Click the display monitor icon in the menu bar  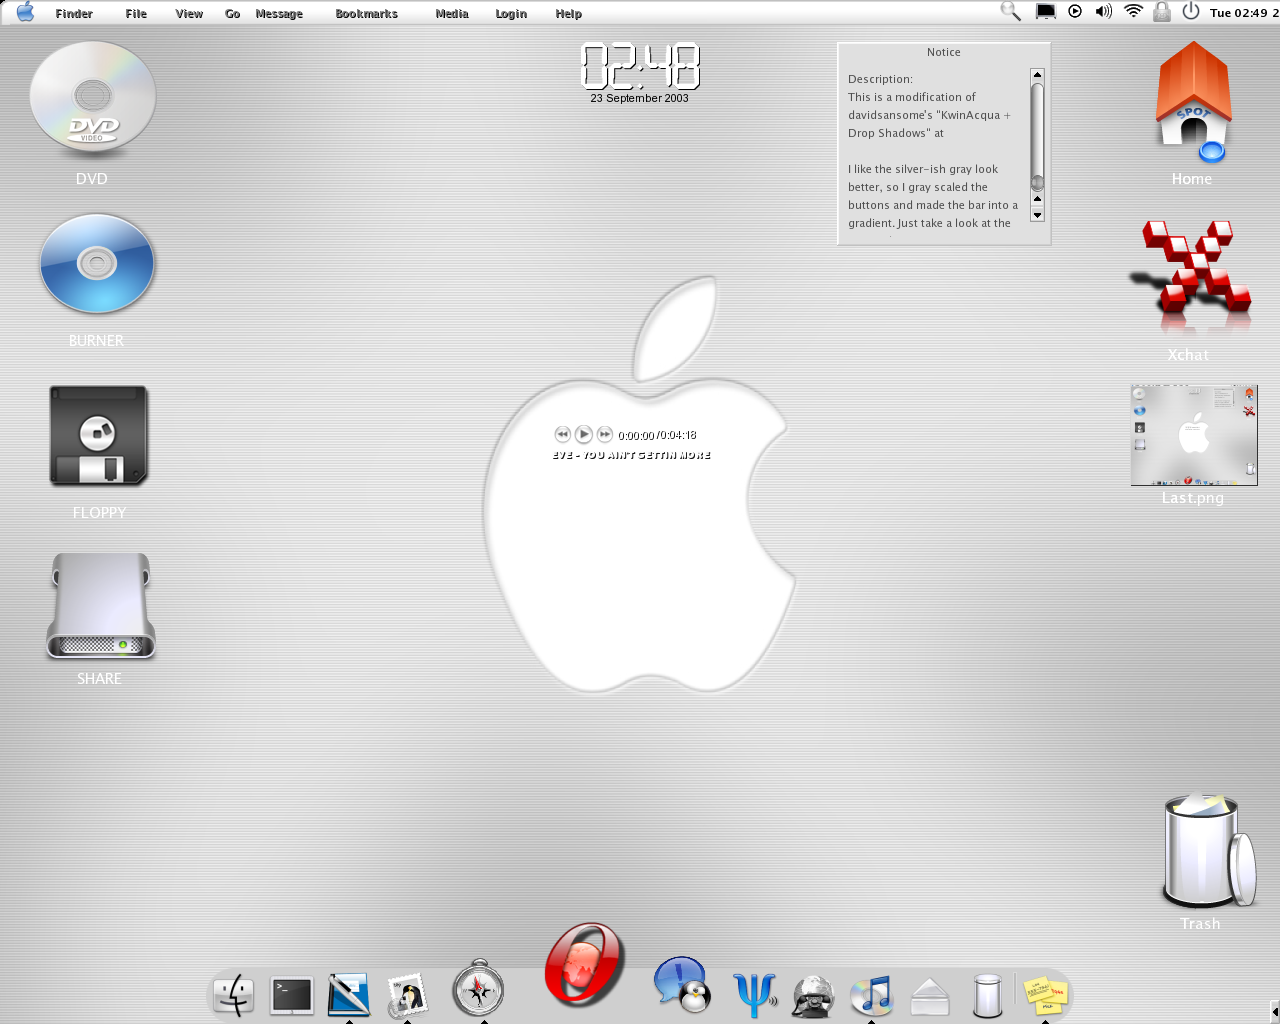click(x=1045, y=12)
